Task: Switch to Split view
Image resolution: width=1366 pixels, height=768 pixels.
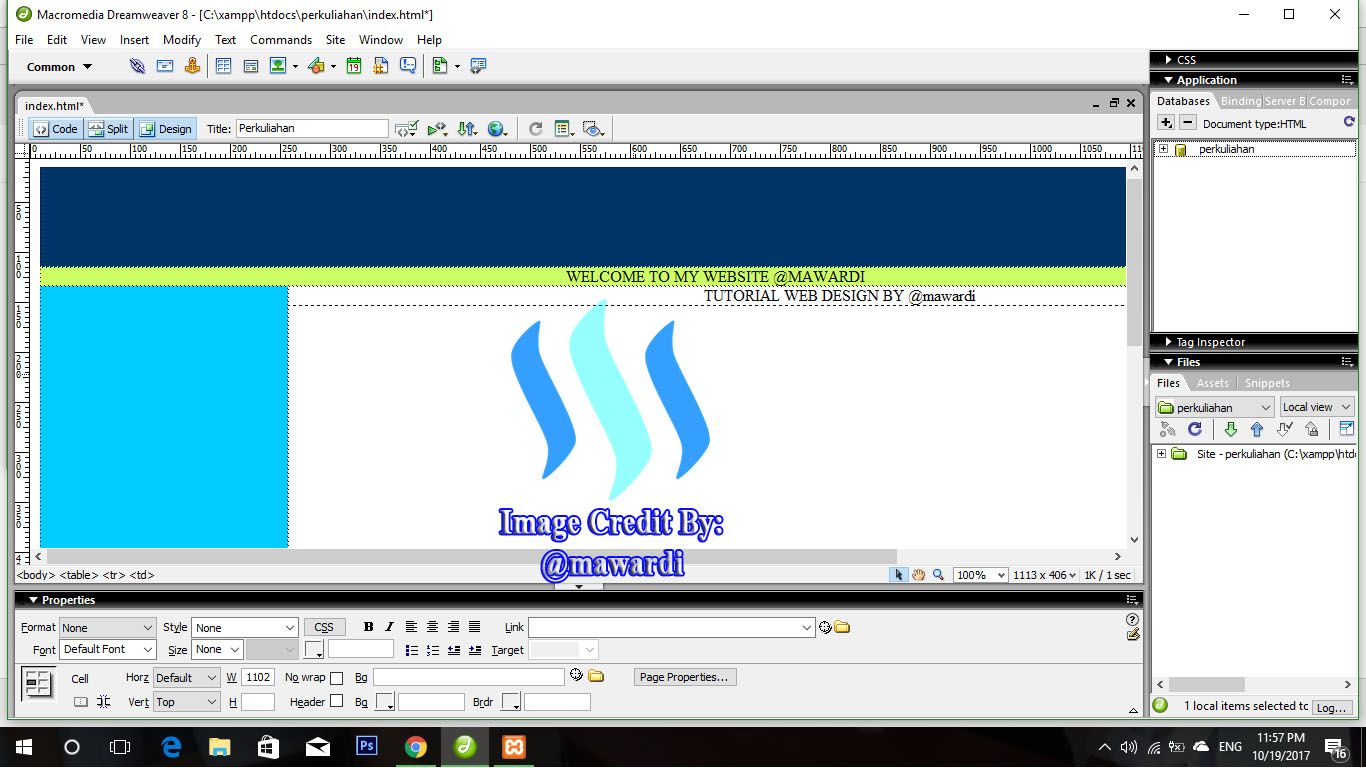Action: click(109, 129)
